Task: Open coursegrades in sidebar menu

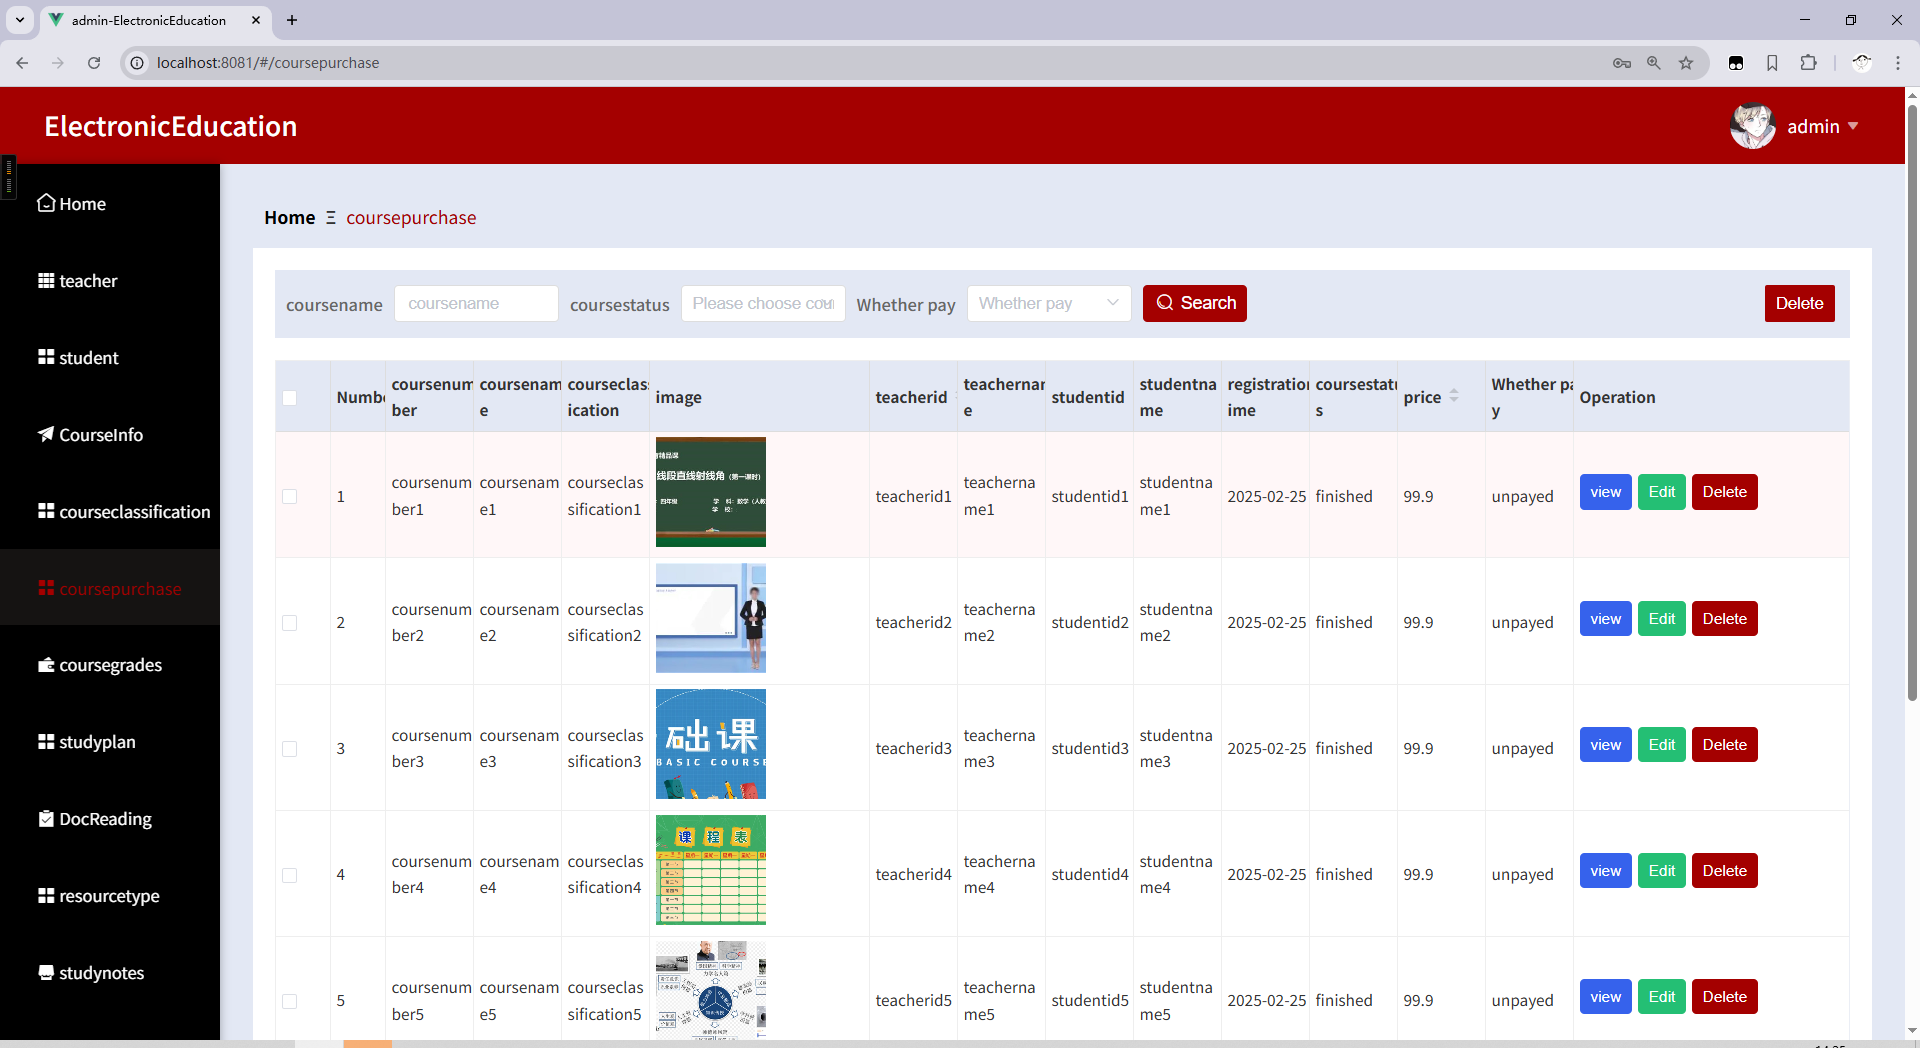Action: (x=110, y=665)
